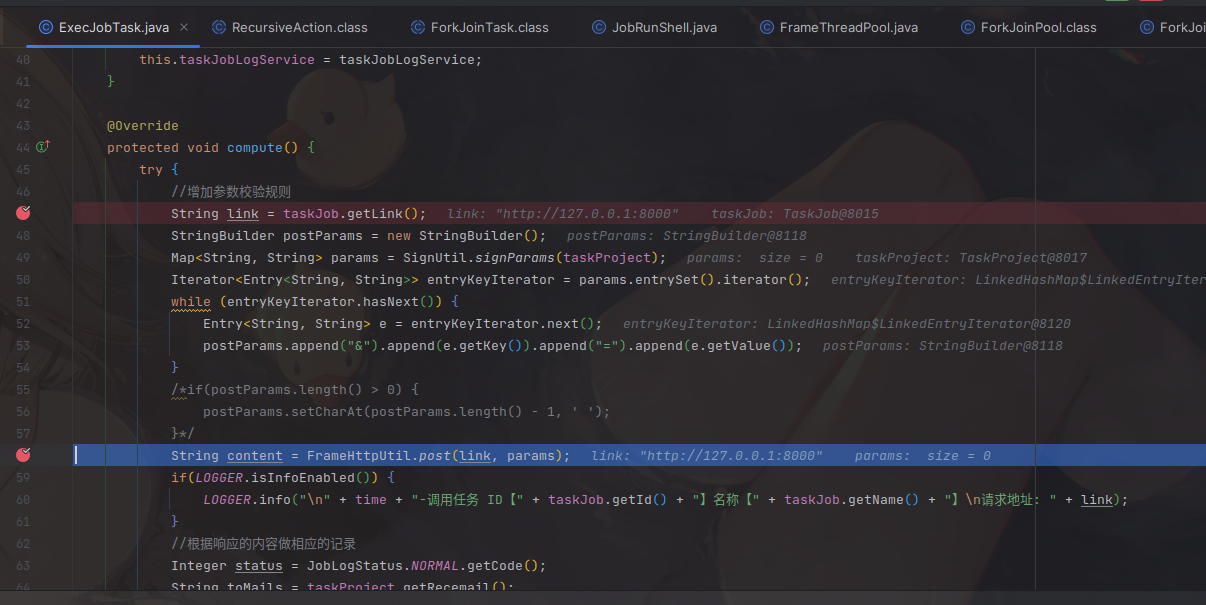Click line number 60 in the gutter
Screen dimensions: 1206x605
point(23,499)
